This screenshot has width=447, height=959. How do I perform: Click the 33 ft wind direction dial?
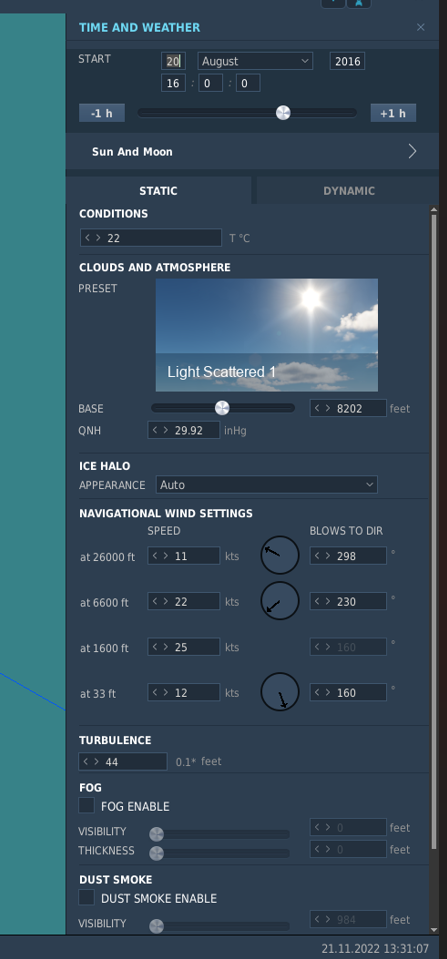280,692
